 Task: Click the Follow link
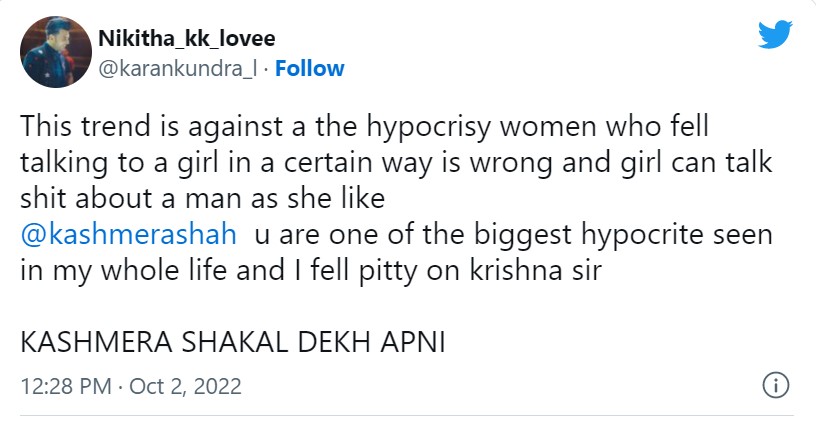[x=309, y=68]
